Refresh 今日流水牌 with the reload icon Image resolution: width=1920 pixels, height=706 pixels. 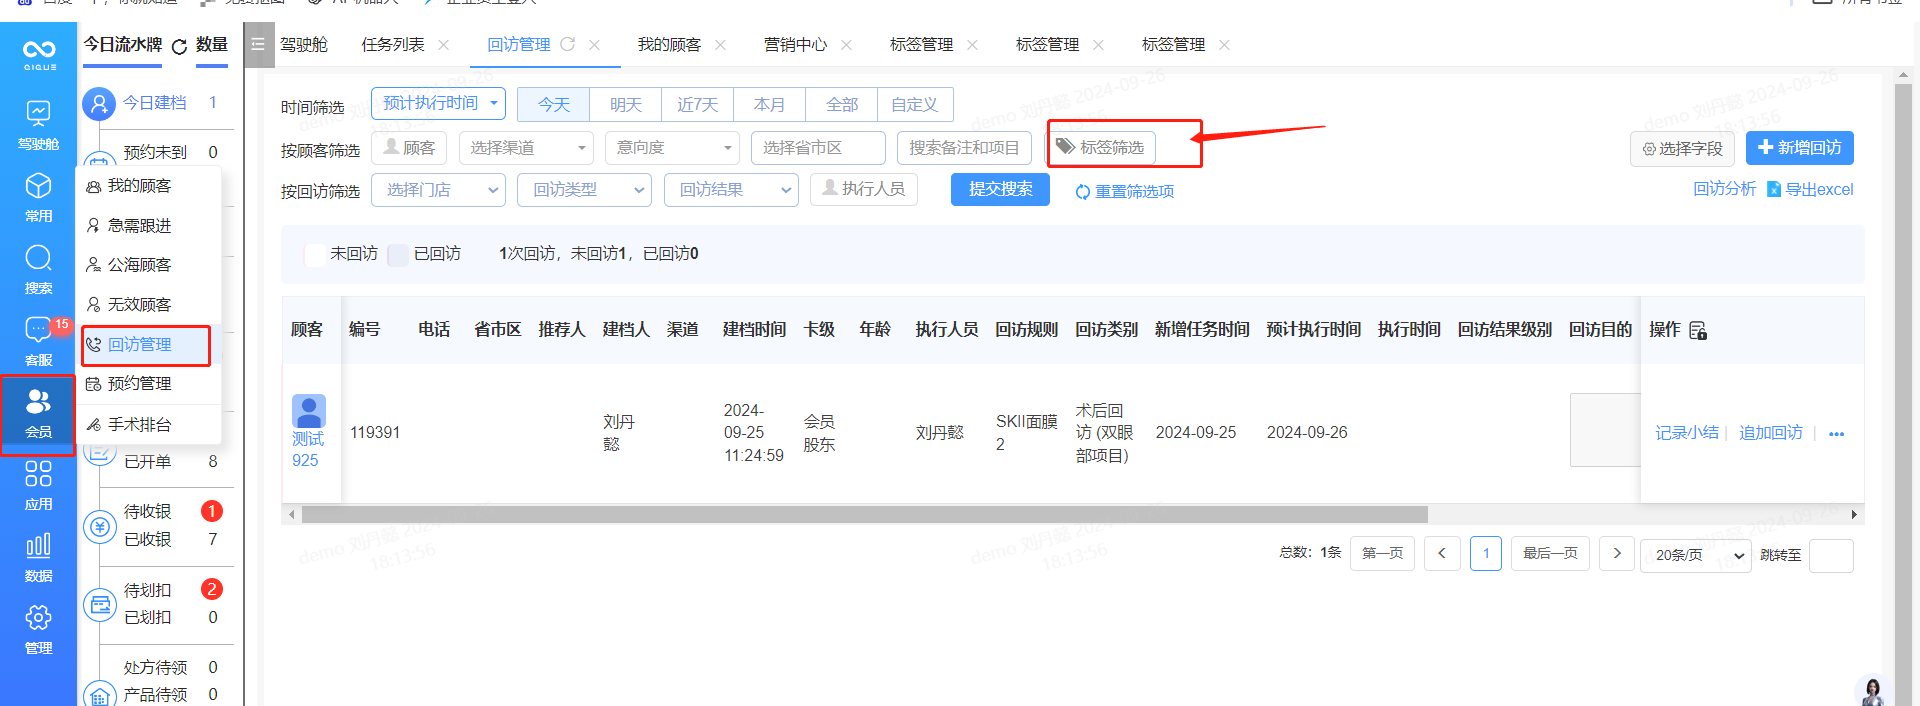click(x=180, y=46)
